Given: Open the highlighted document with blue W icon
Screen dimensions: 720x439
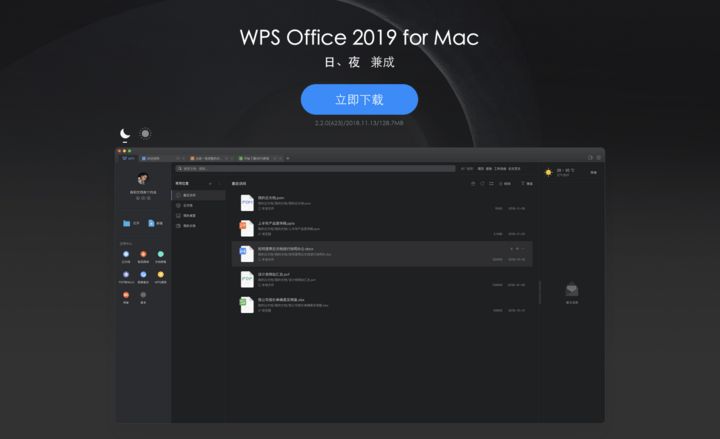Looking at the screenshot, I should click(382, 253).
